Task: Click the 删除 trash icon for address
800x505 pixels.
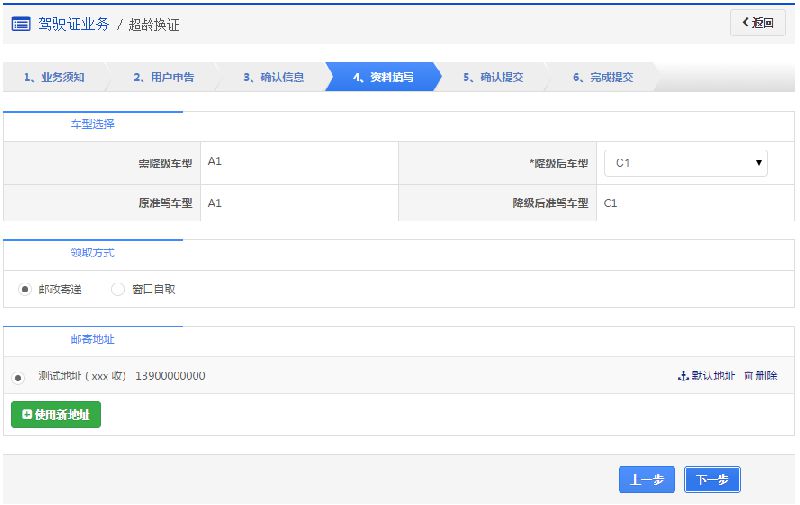Action: (761, 376)
